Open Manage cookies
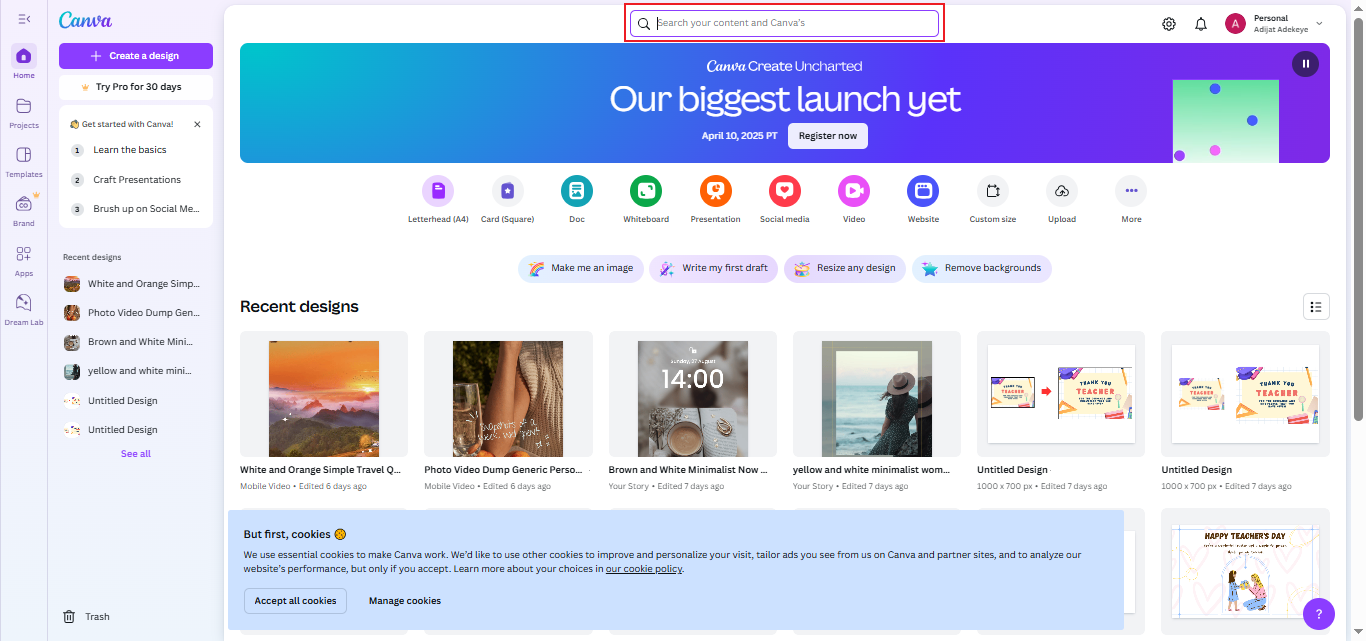The width and height of the screenshot is (1366, 641). [405, 601]
